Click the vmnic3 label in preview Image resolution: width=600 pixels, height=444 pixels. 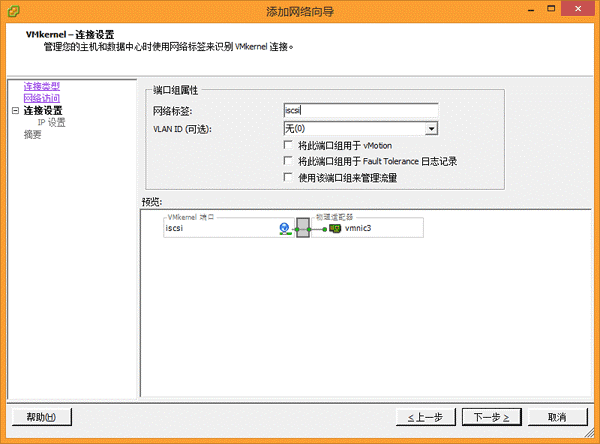tap(358, 228)
